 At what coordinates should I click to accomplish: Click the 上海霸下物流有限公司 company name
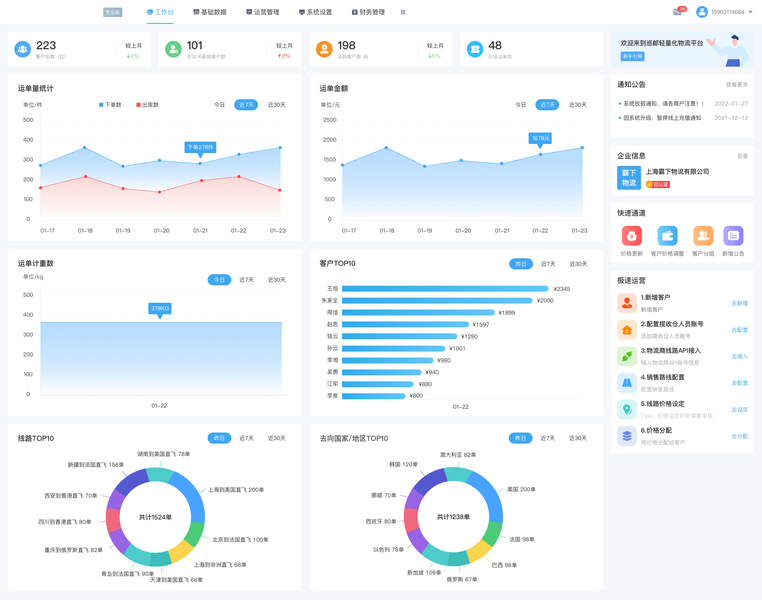click(x=677, y=171)
